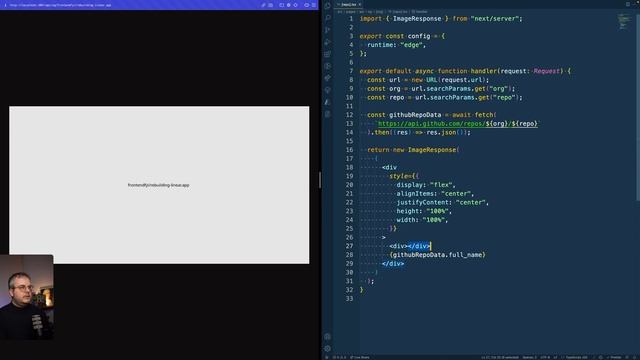This screenshot has height=360, width=640.
Task: Open the Extensions view in activity bar
Action: coord(327,54)
